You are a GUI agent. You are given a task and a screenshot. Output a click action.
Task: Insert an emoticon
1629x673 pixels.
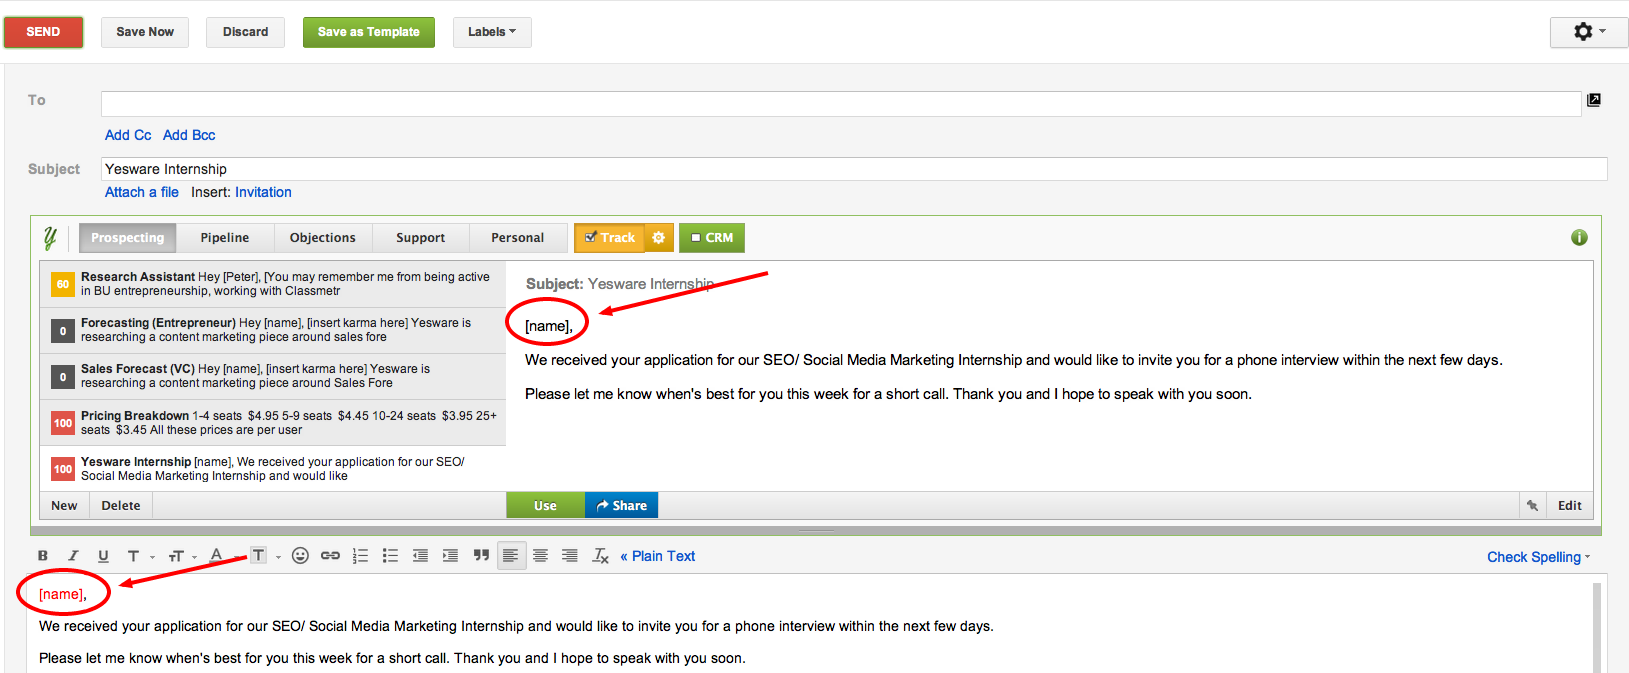click(300, 556)
